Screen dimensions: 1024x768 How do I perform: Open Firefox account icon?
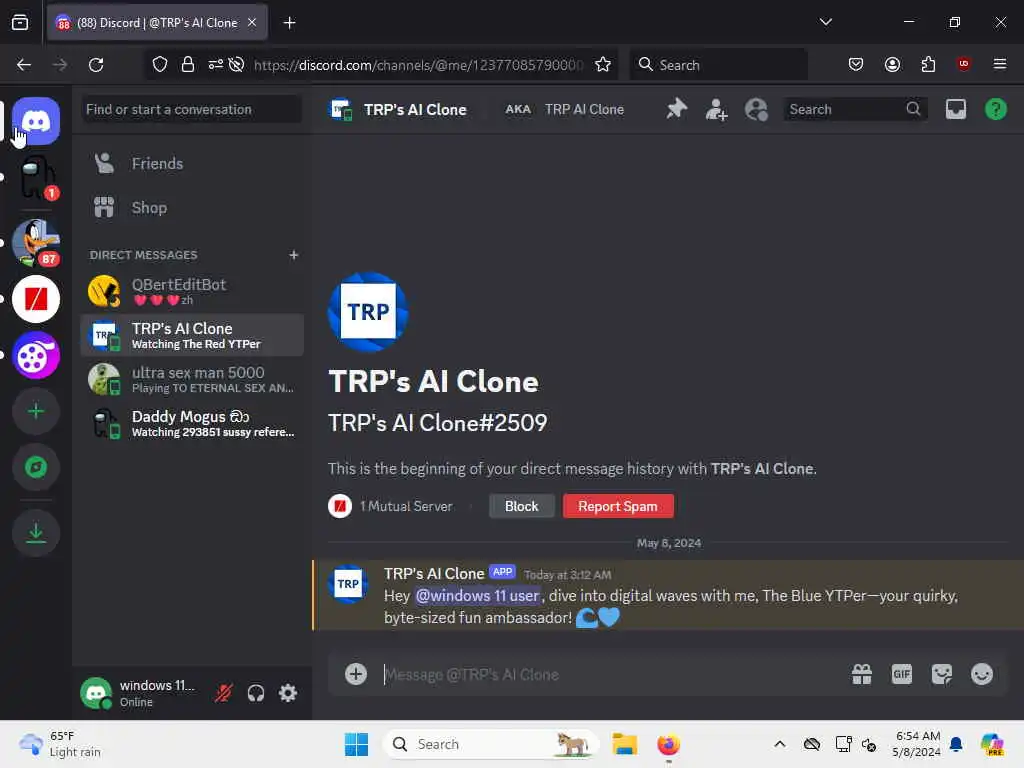tap(892, 64)
